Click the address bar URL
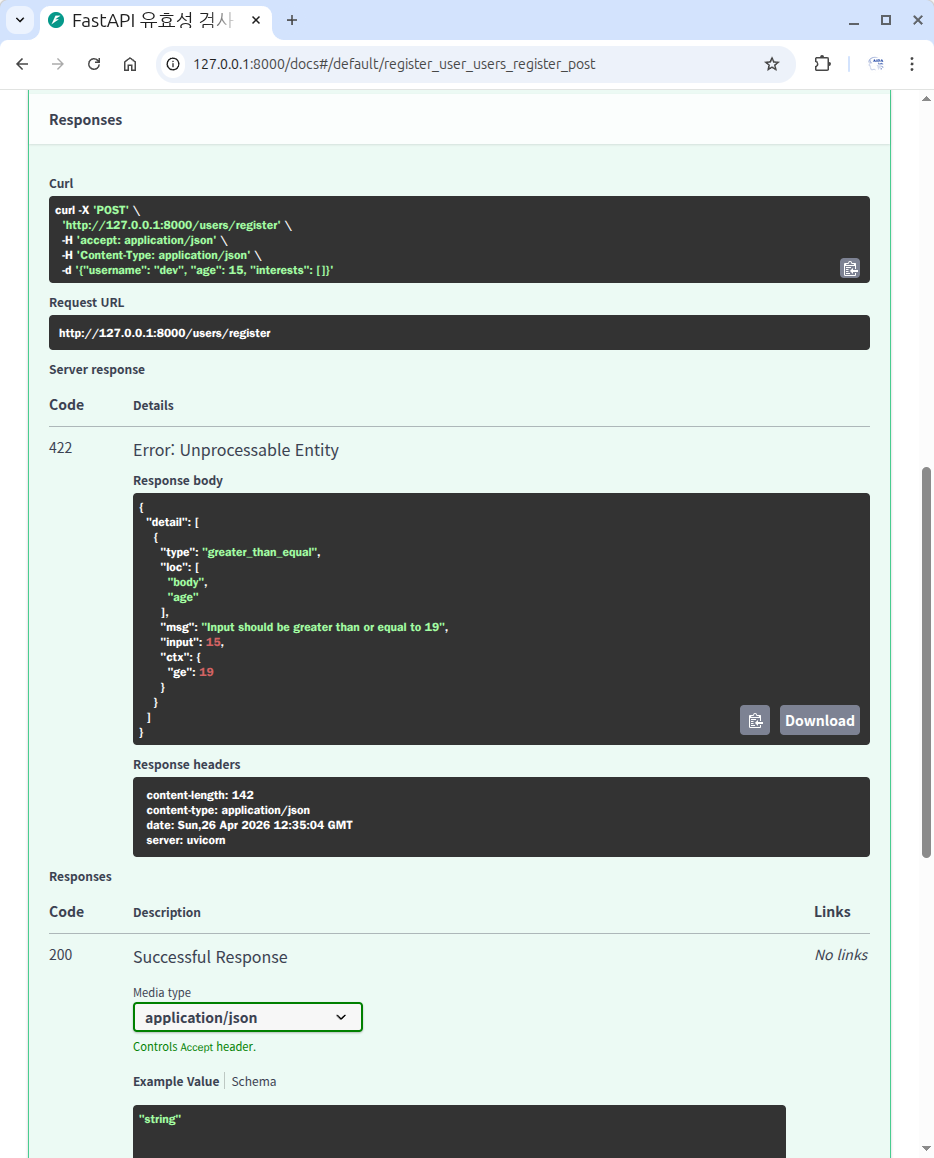The image size is (934, 1158). [394, 64]
